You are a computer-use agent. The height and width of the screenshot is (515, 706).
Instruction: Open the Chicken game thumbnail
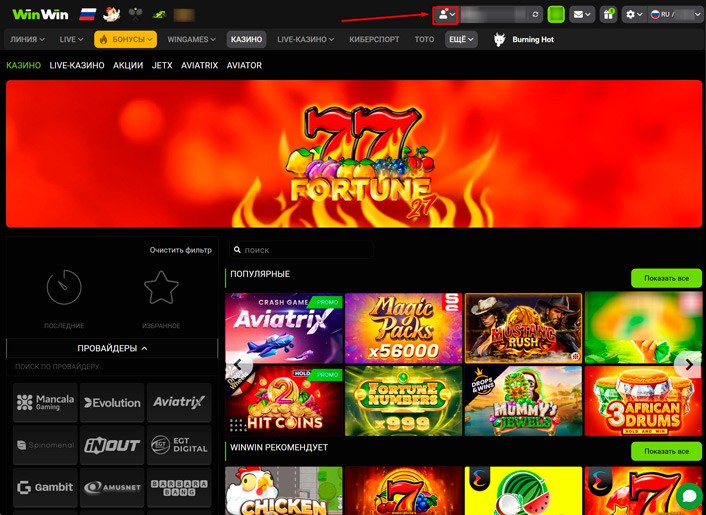point(284,491)
